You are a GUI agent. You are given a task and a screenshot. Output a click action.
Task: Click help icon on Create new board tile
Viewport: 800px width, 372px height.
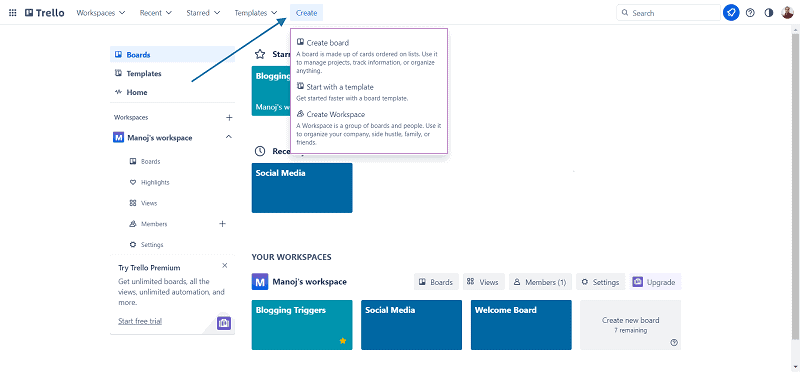tap(674, 343)
